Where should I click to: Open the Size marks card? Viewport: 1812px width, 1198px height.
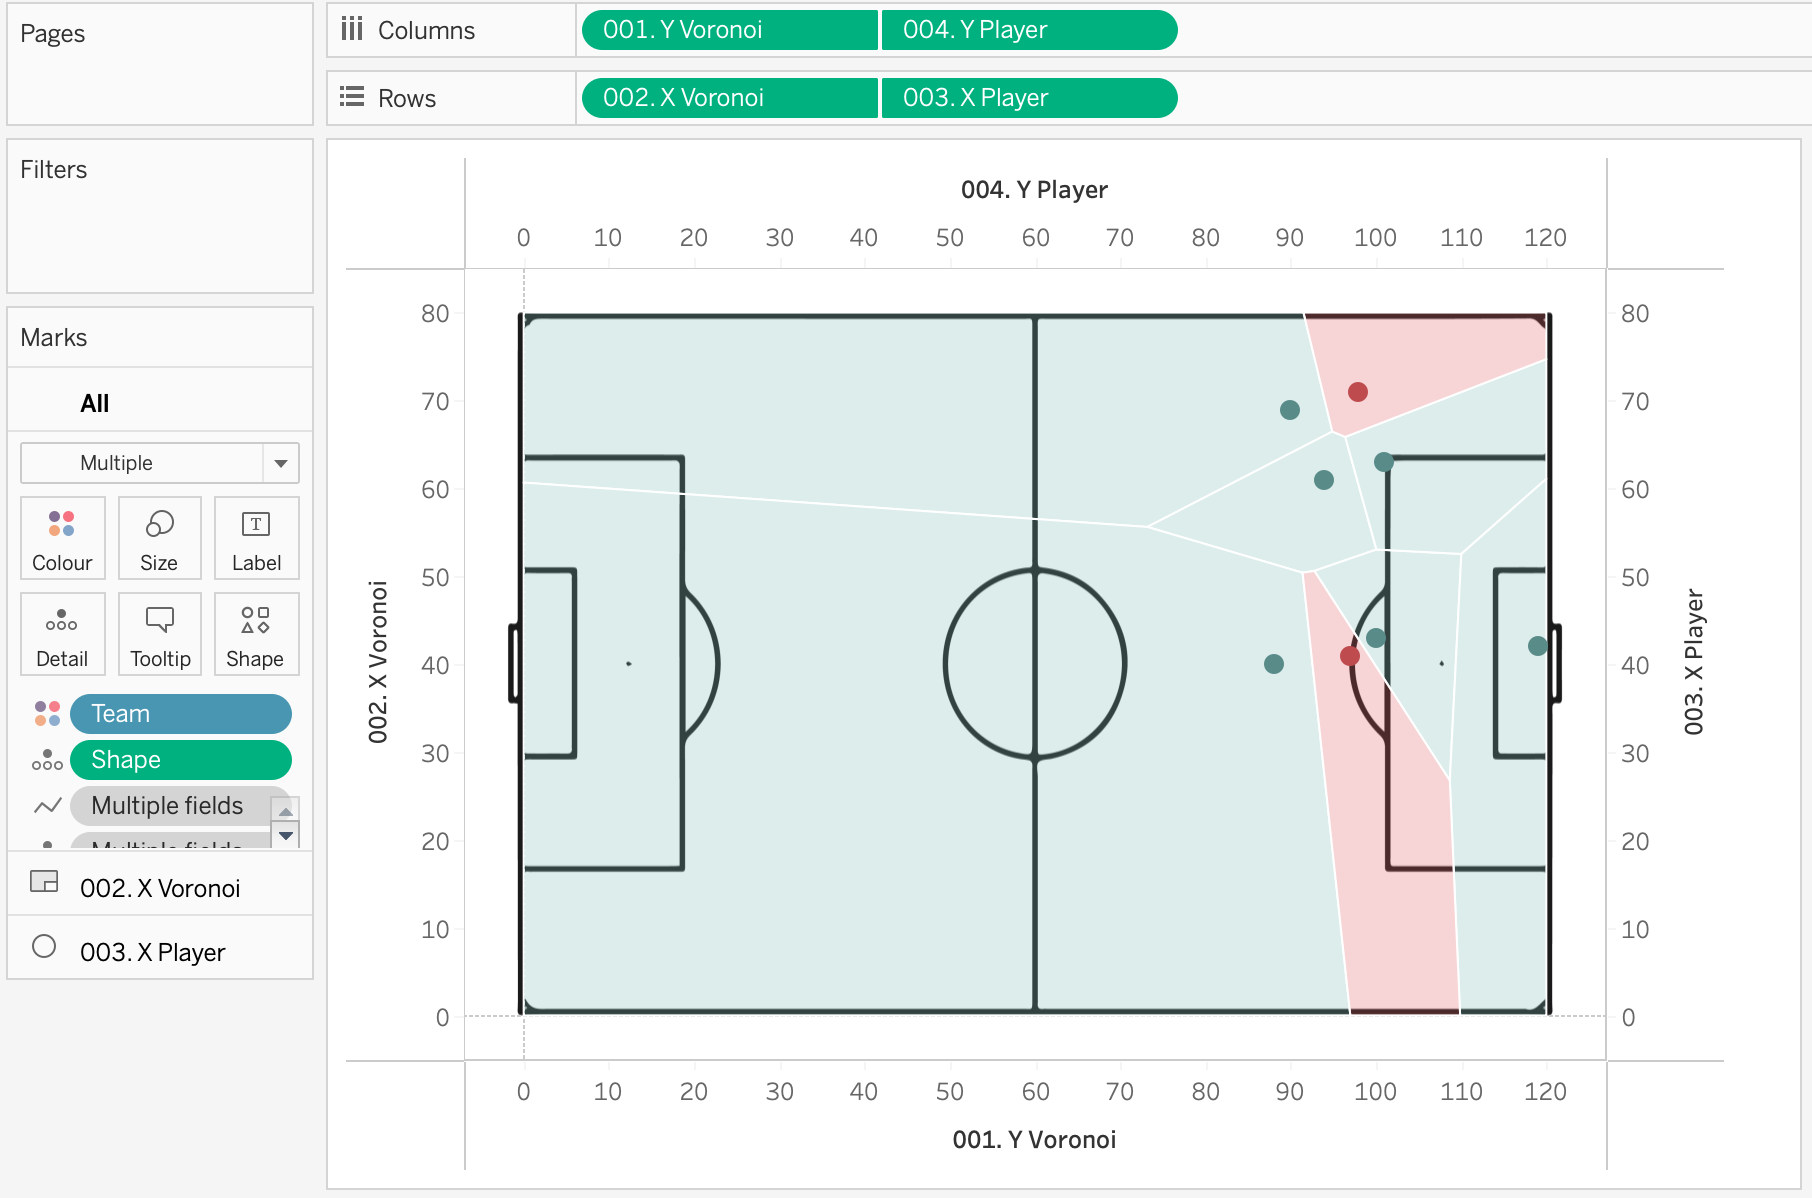(x=159, y=538)
